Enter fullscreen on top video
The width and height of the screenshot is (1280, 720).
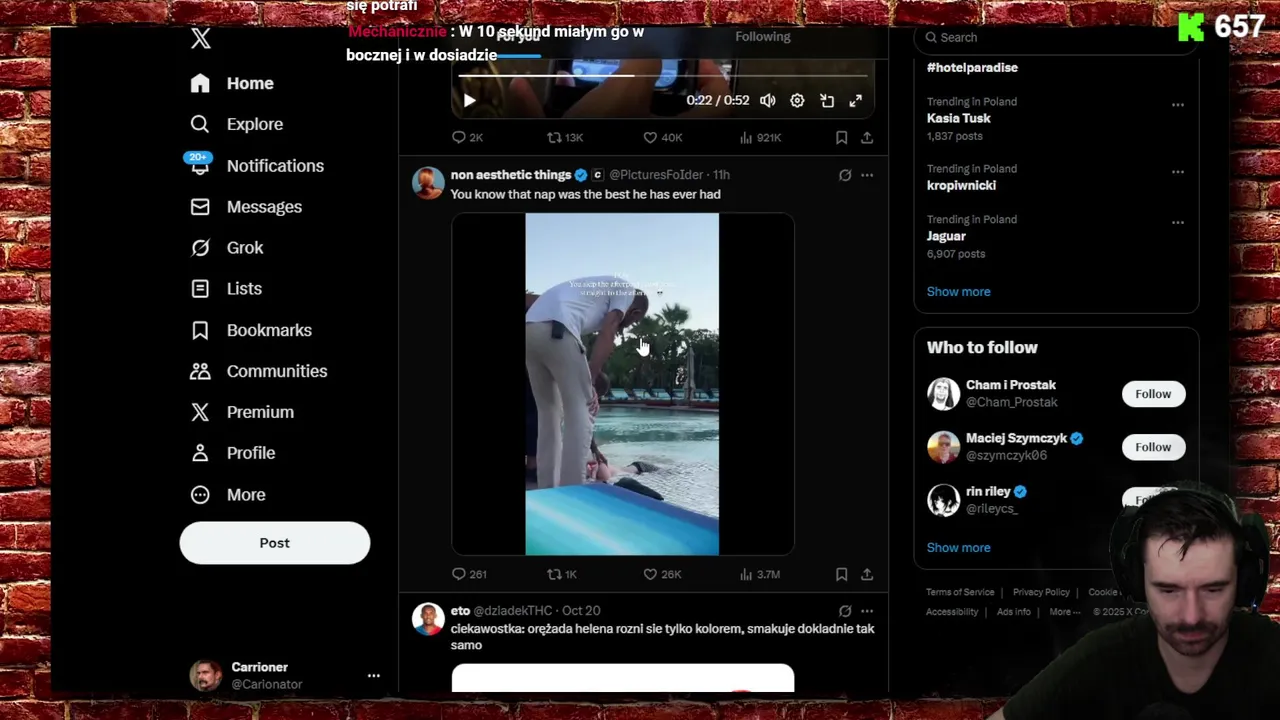(856, 101)
